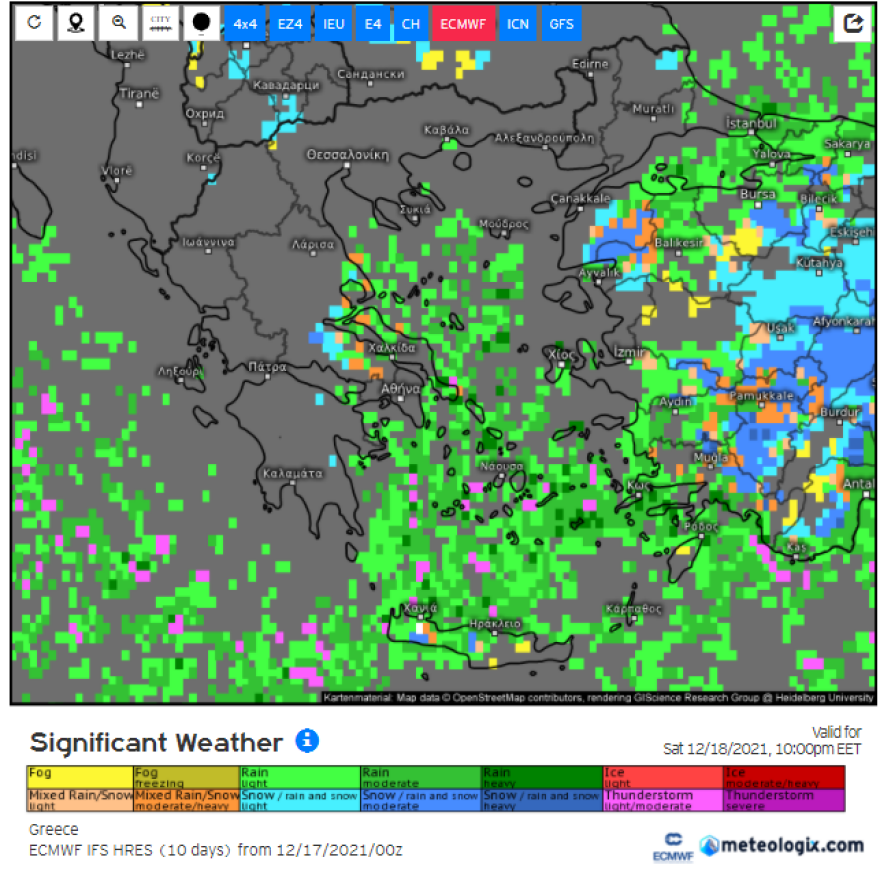Image resolution: width=880 pixels, height=872 pixels.
Task: Click the yellow Fog legend swatch
Action: pos(79,777)
